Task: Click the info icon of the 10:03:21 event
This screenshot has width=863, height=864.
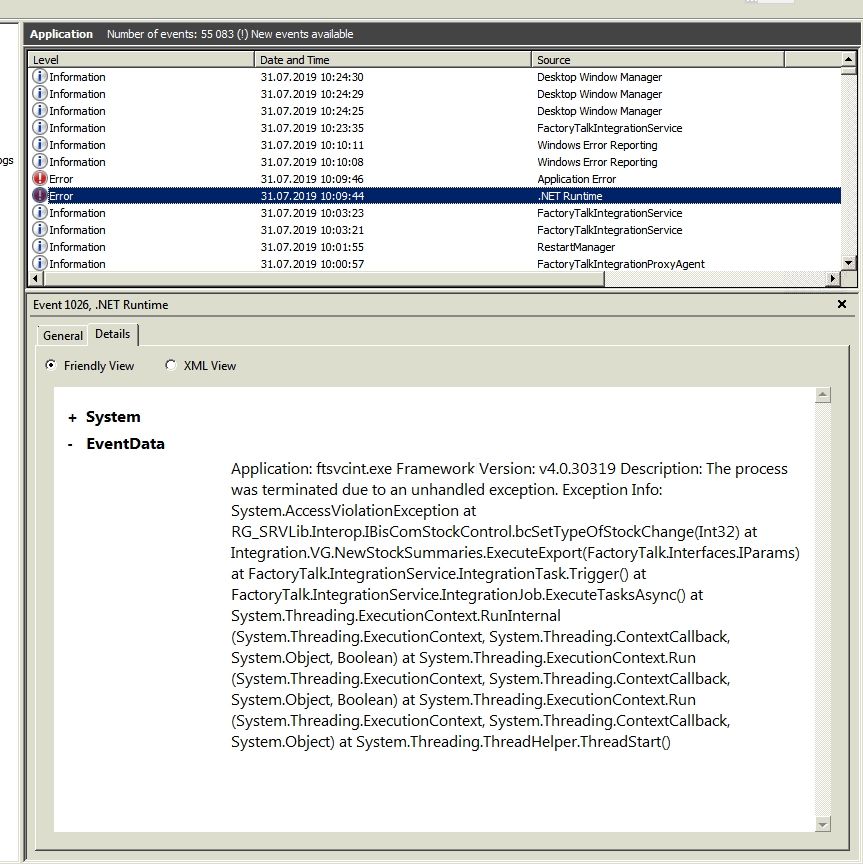Action: pyautogui.click(x=40, y=230)
